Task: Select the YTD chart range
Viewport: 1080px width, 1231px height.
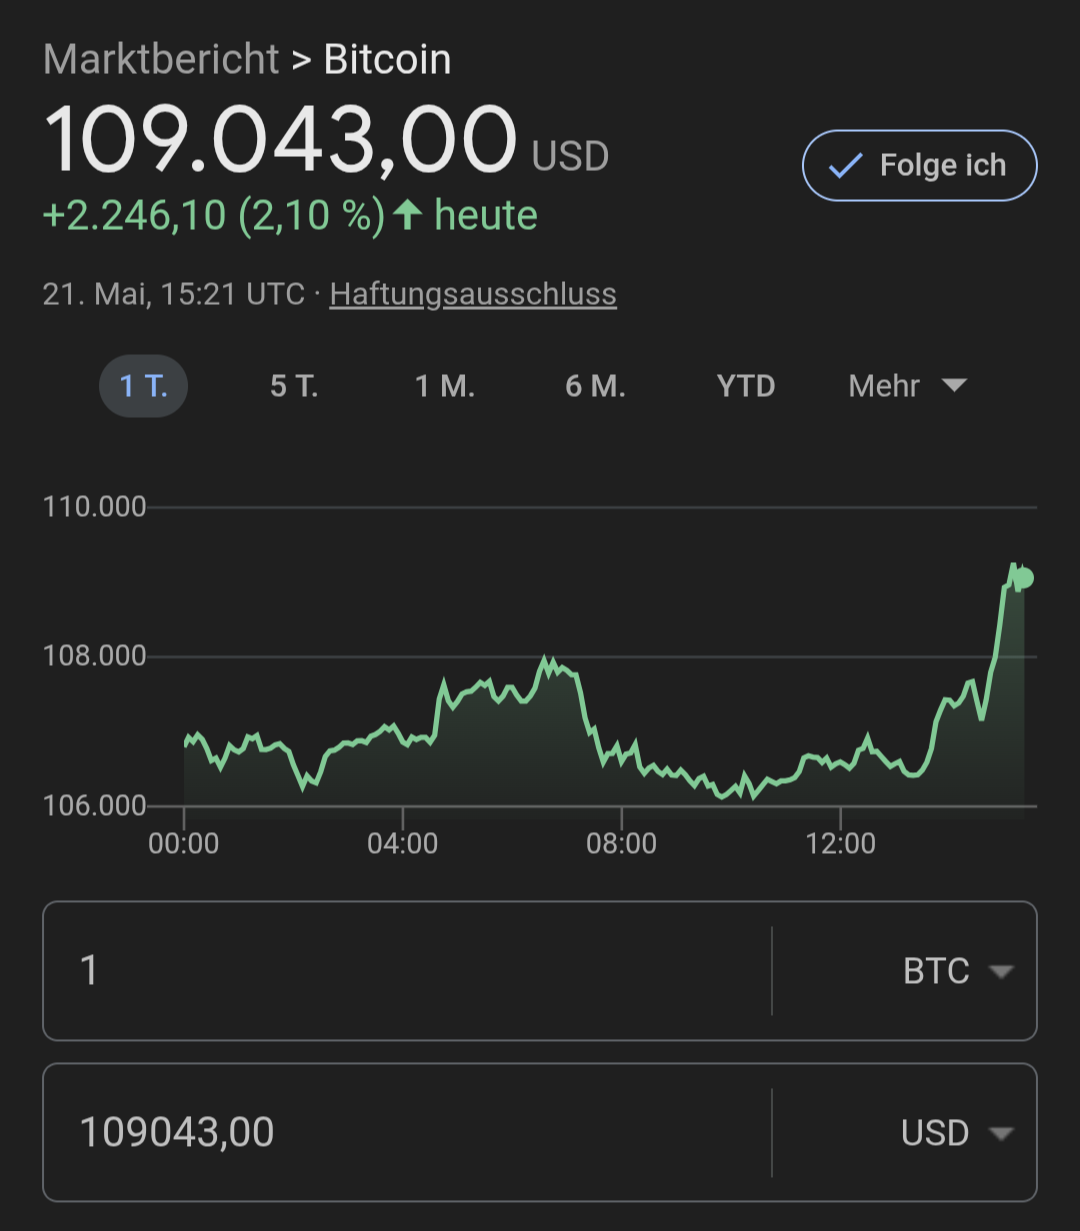Action: [746, 386]
